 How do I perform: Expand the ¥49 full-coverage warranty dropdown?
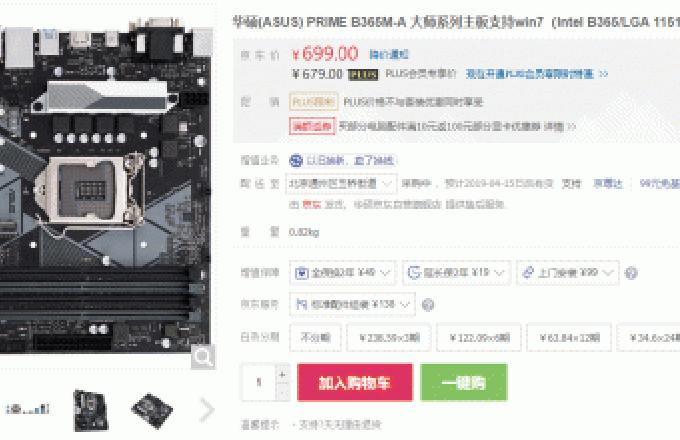coord(343,273)
